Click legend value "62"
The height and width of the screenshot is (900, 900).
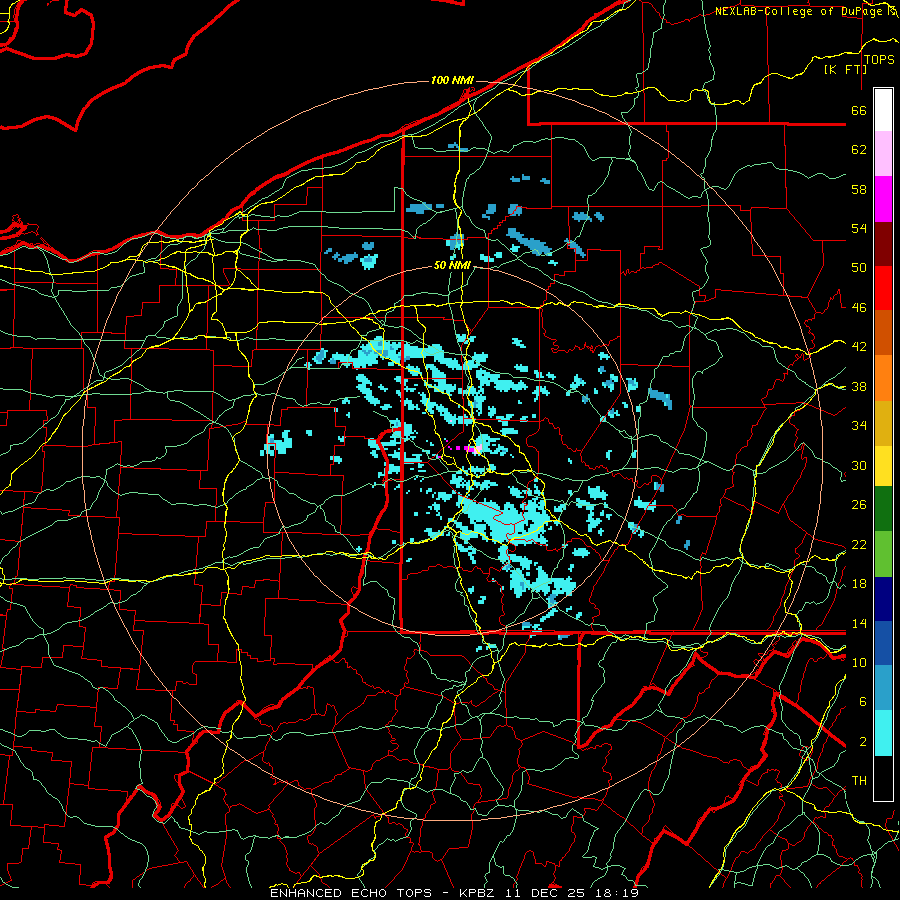click(859, 150)
